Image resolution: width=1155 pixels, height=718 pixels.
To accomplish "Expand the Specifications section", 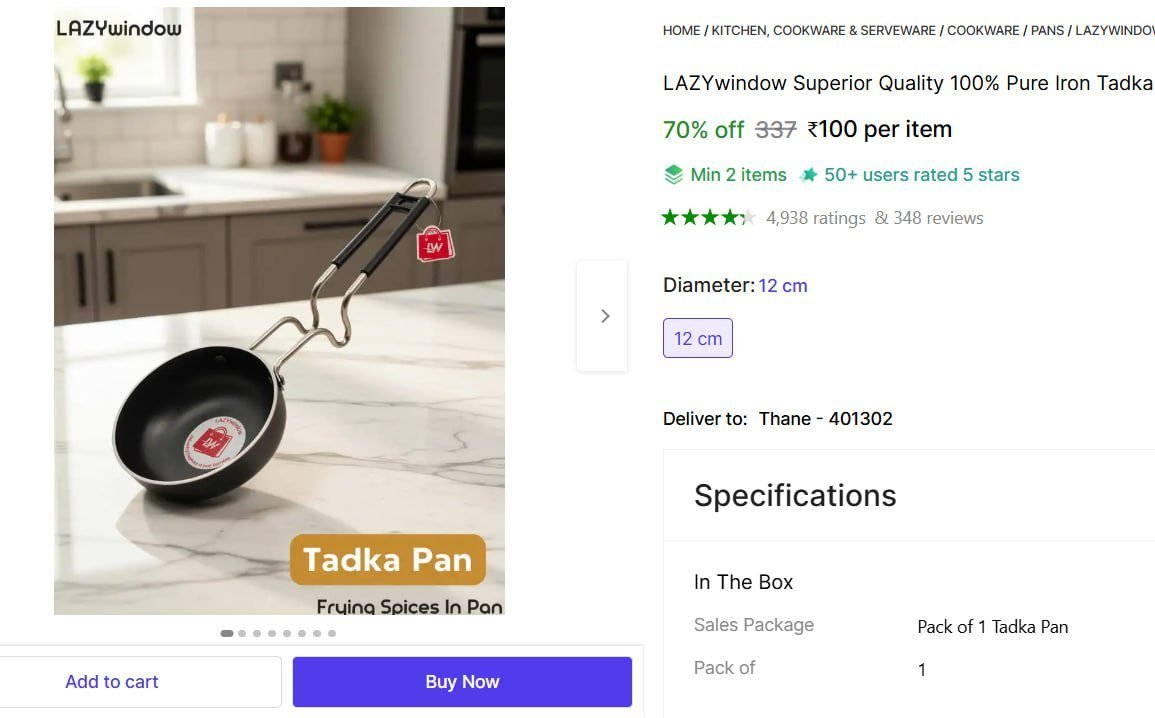I will [795, 495].
